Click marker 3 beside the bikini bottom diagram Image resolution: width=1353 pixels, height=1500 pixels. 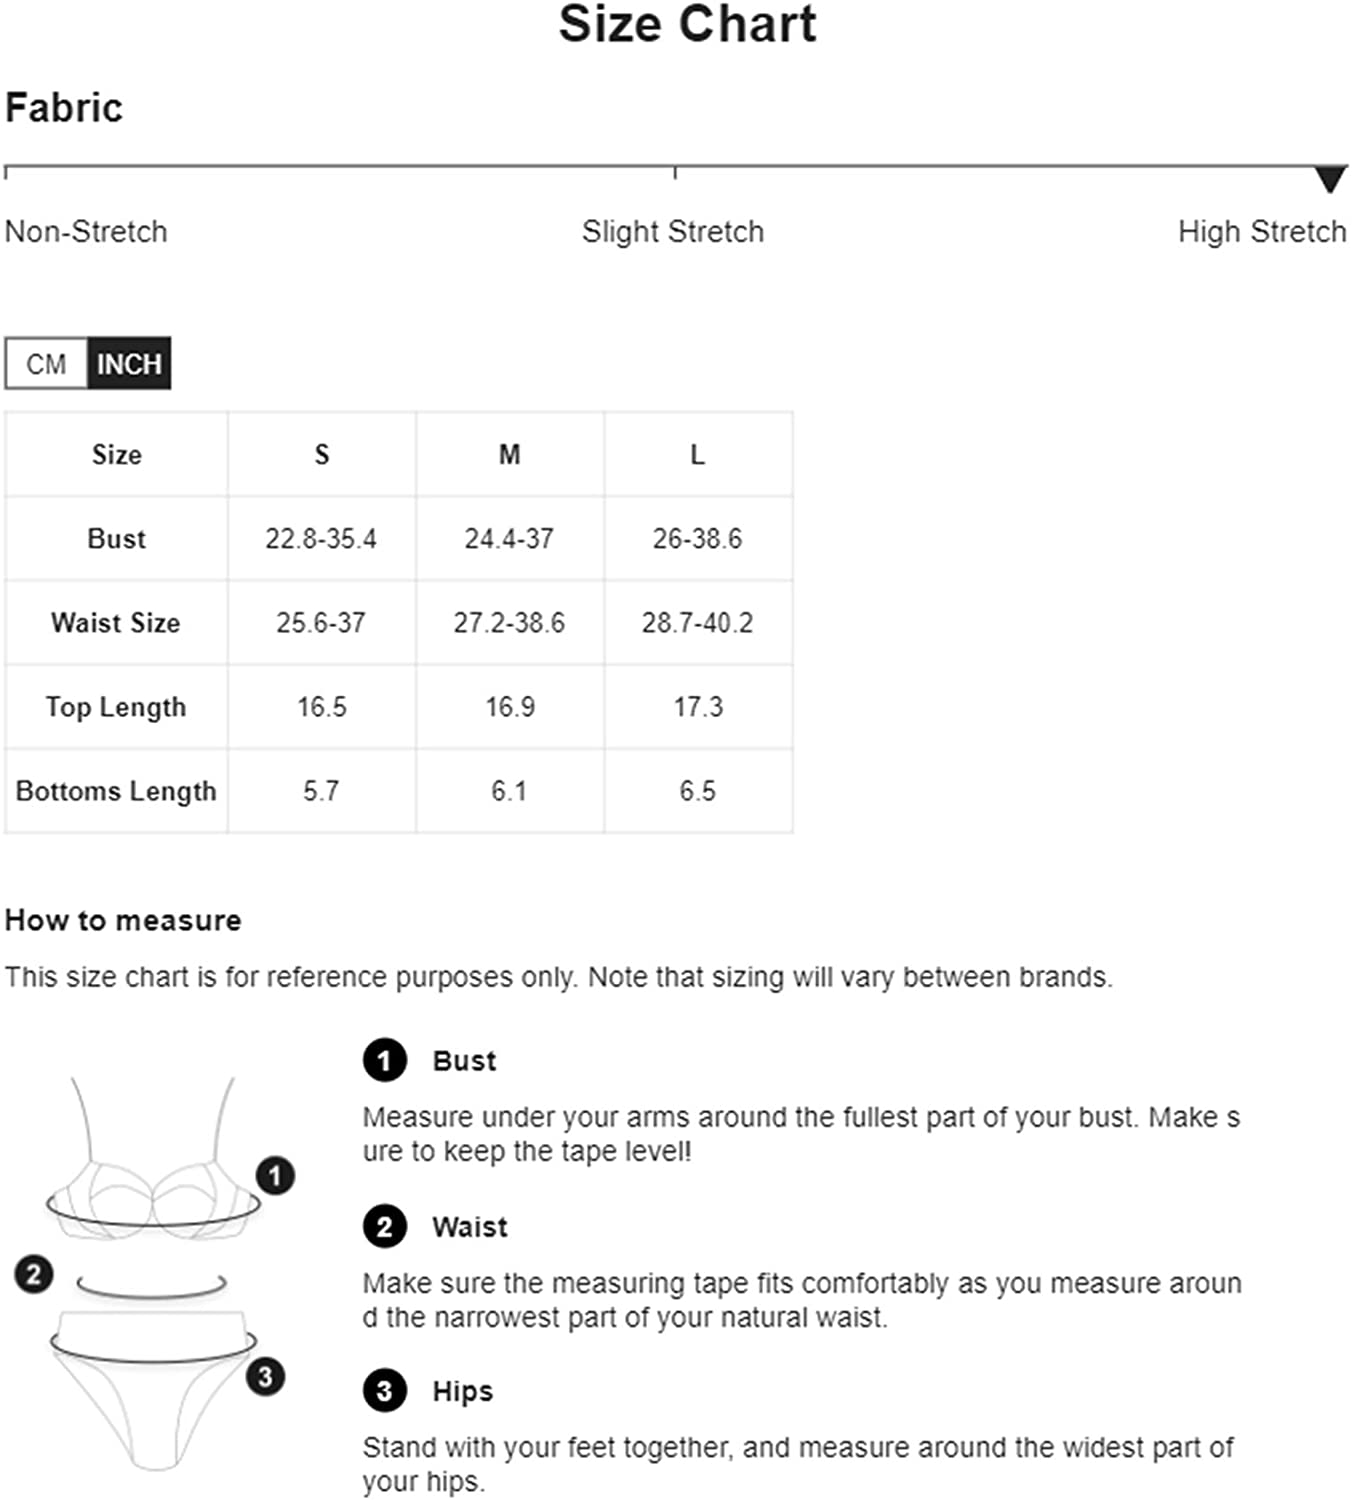pos(265,1377)
